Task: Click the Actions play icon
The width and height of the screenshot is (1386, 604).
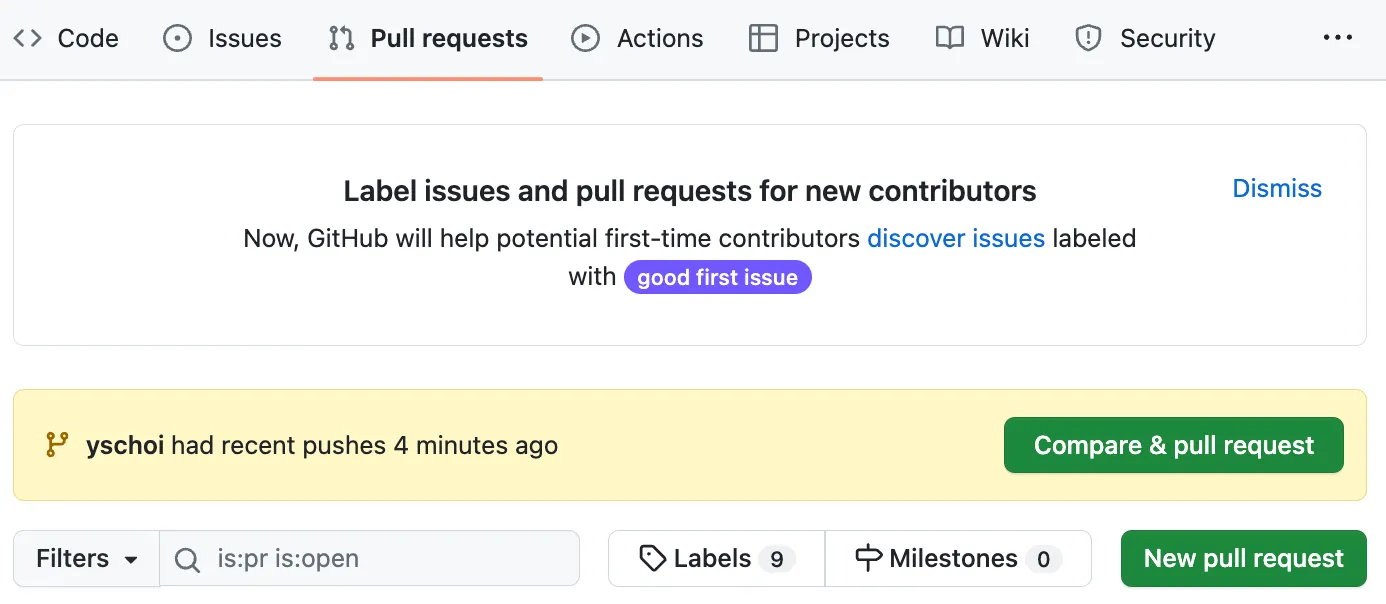Action: (x=585, y=39)
